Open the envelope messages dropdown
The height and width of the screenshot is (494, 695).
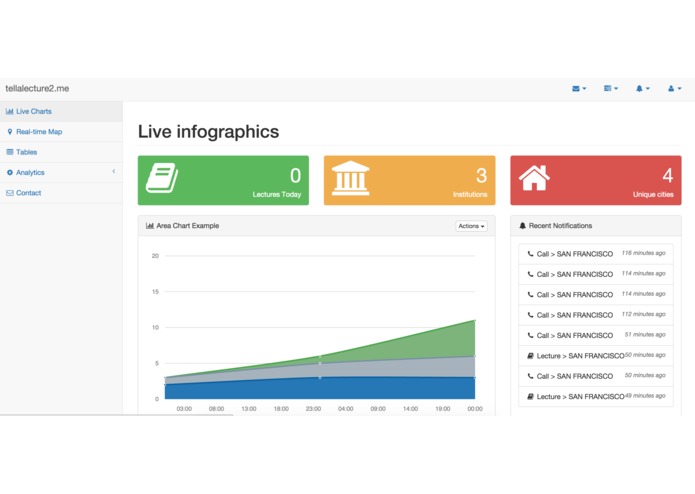579,89
